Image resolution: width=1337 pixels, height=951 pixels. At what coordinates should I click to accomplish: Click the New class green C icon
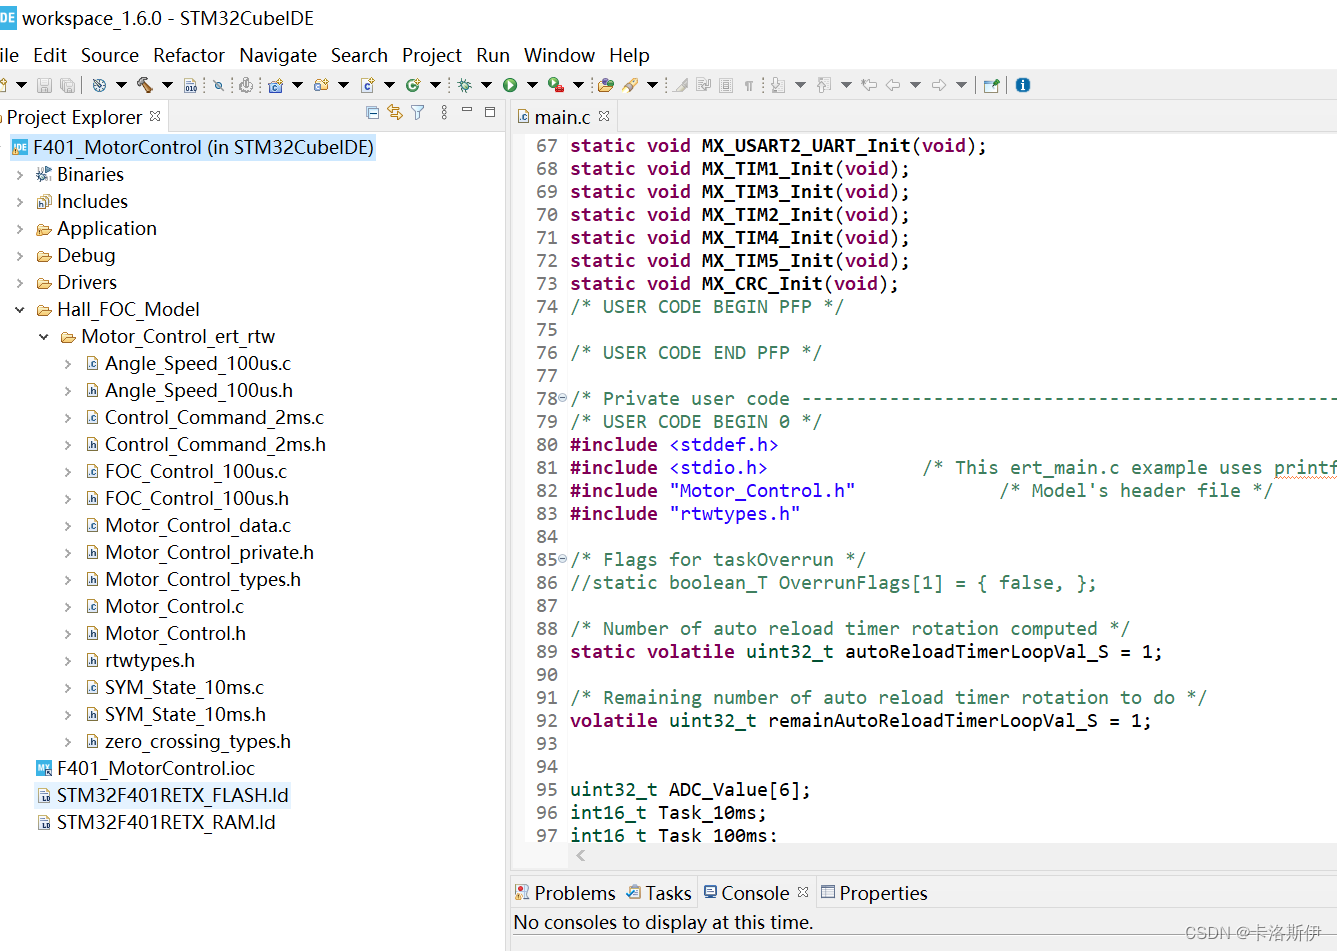click(413, 85)
